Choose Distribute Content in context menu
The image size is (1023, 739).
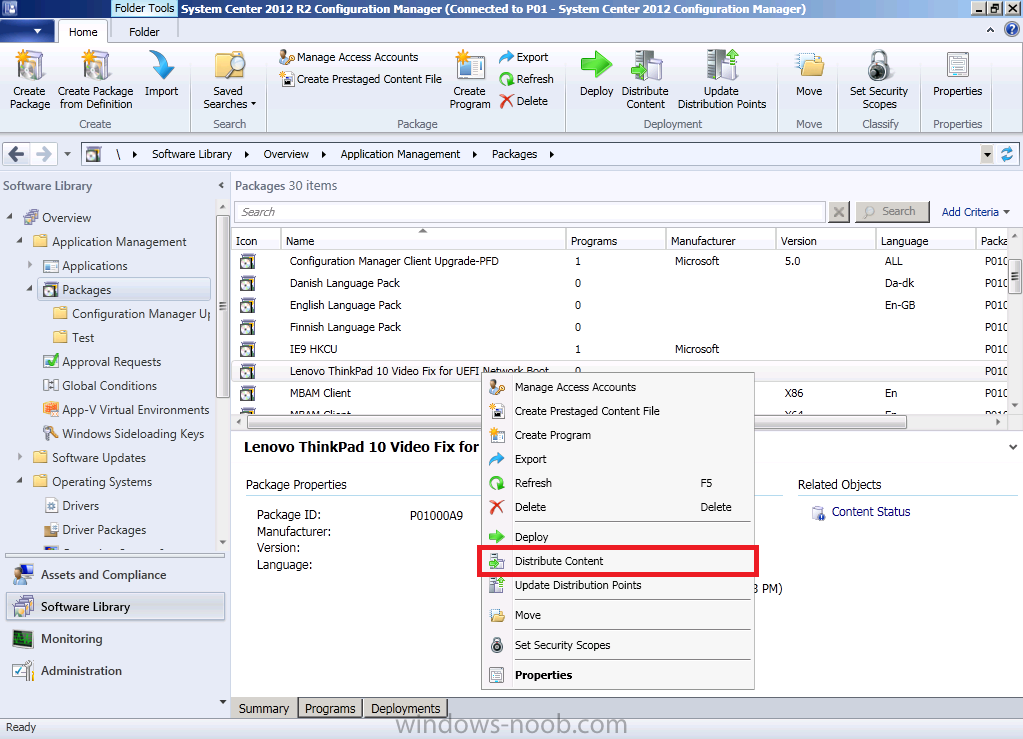pos(618,561)
